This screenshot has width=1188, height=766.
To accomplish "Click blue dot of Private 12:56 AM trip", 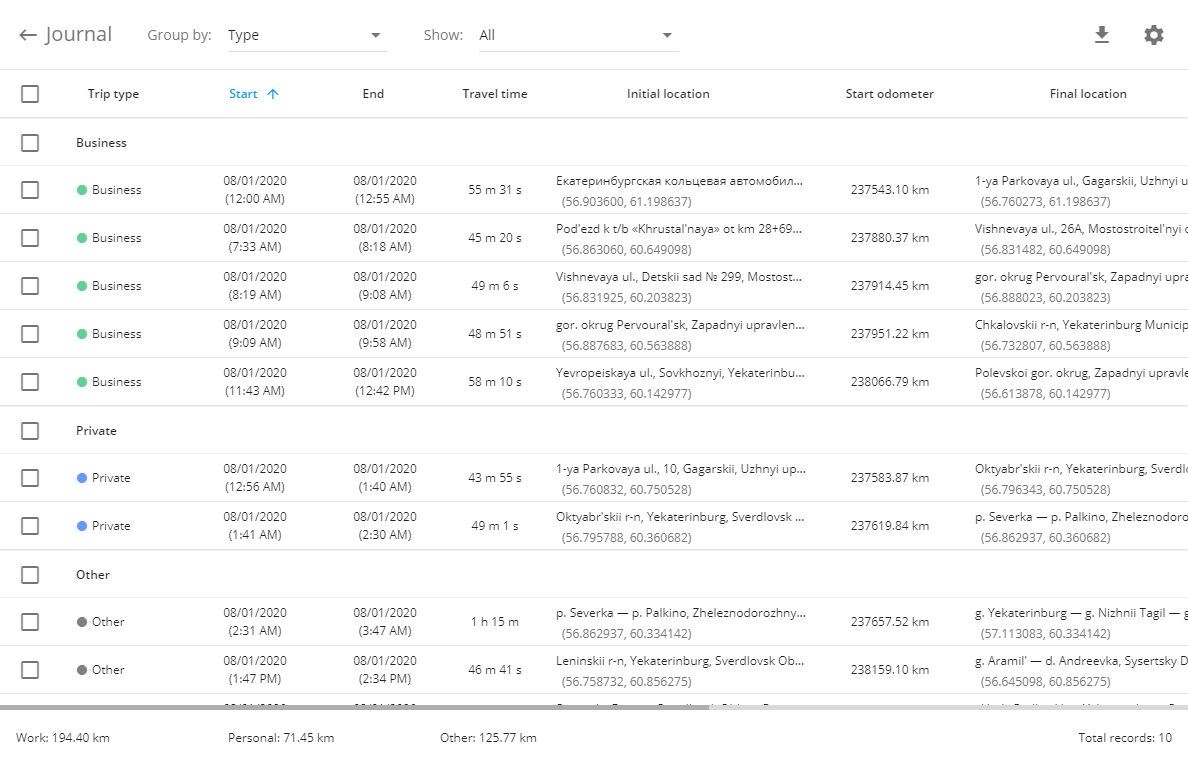I will (82, 478).
